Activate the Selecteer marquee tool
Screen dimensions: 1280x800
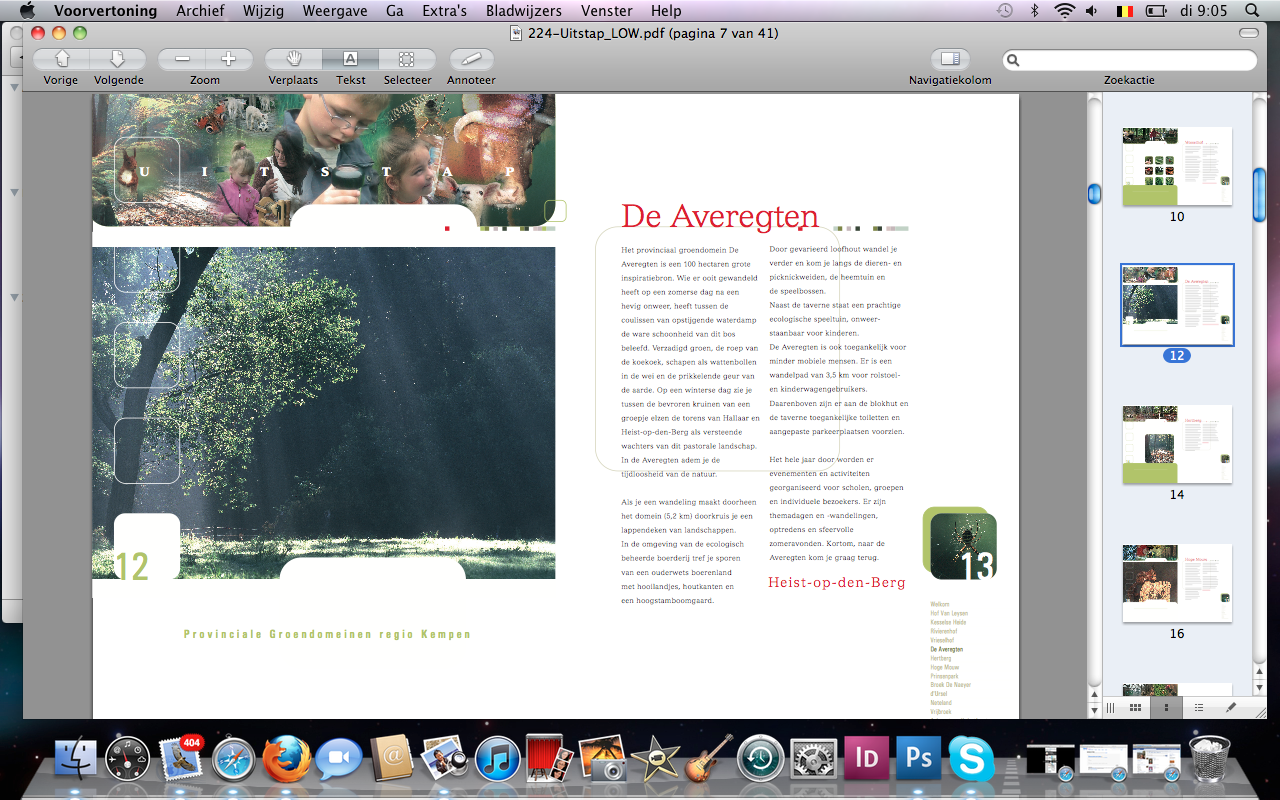coord(407,59)
